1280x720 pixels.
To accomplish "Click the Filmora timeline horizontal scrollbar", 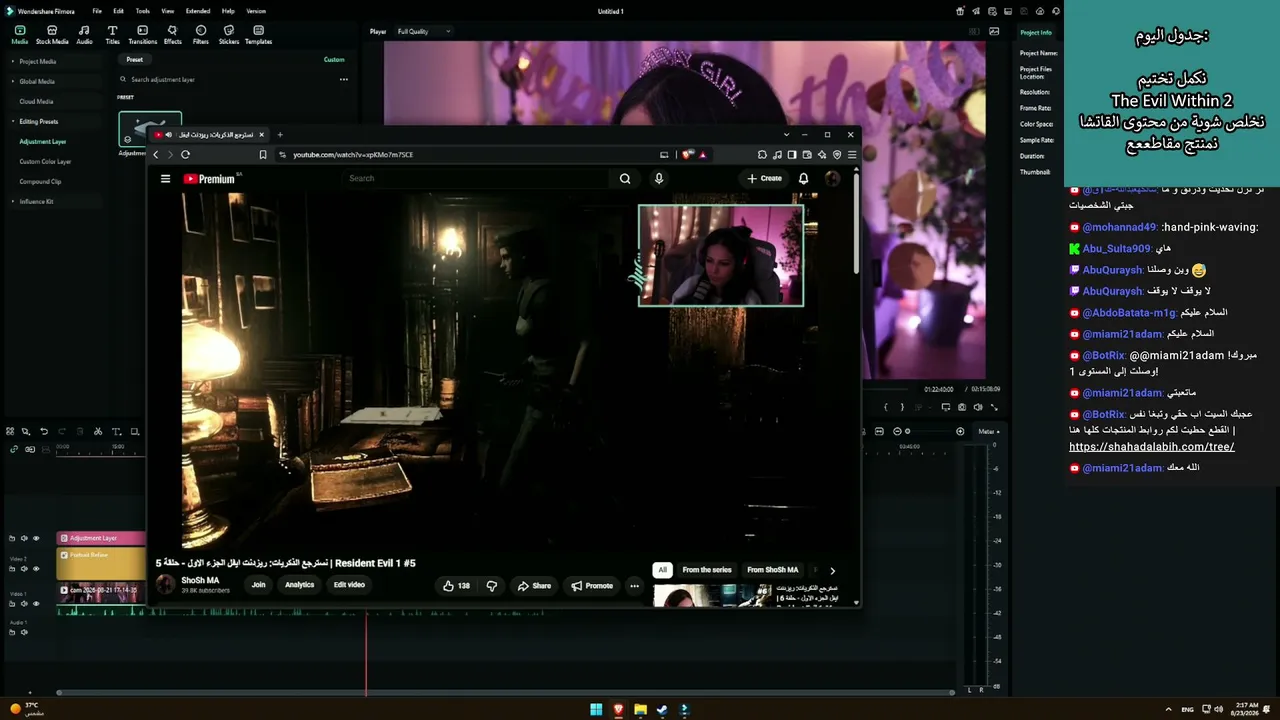I will pyautogui.click(x=505, y=692).
